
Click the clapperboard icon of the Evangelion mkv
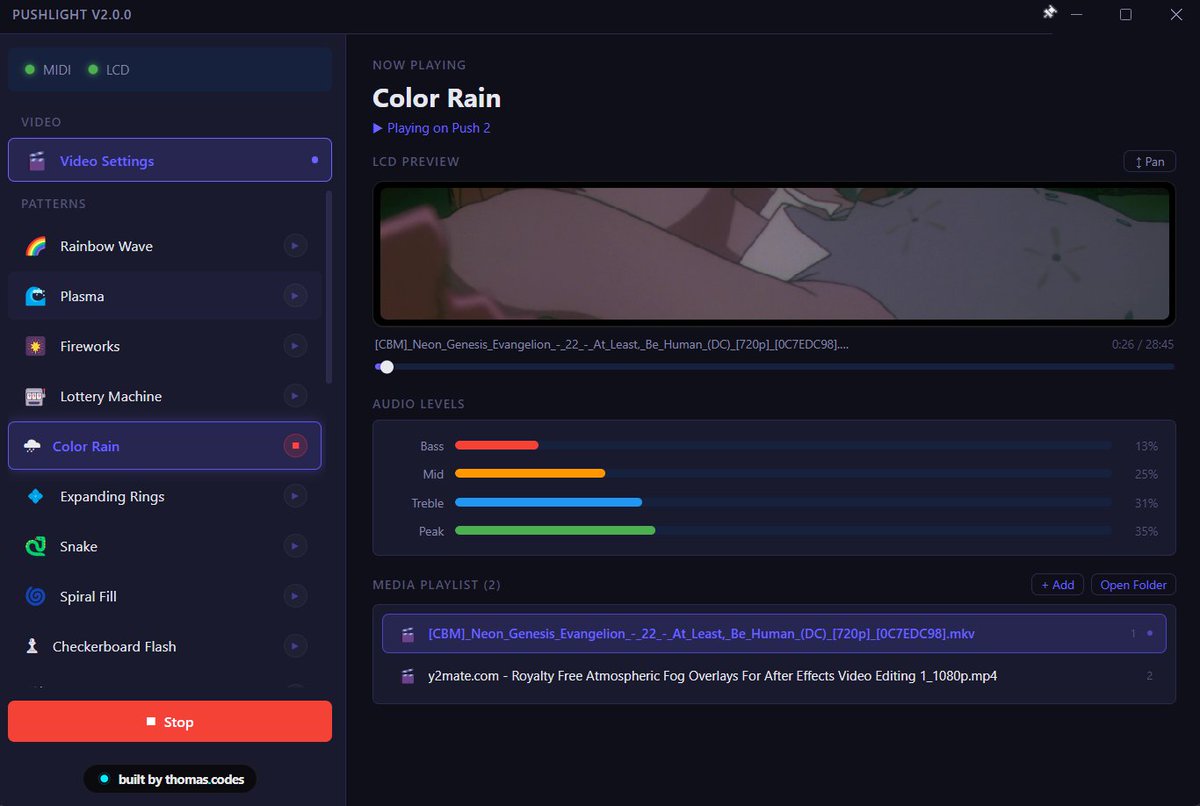click(408, 634)
